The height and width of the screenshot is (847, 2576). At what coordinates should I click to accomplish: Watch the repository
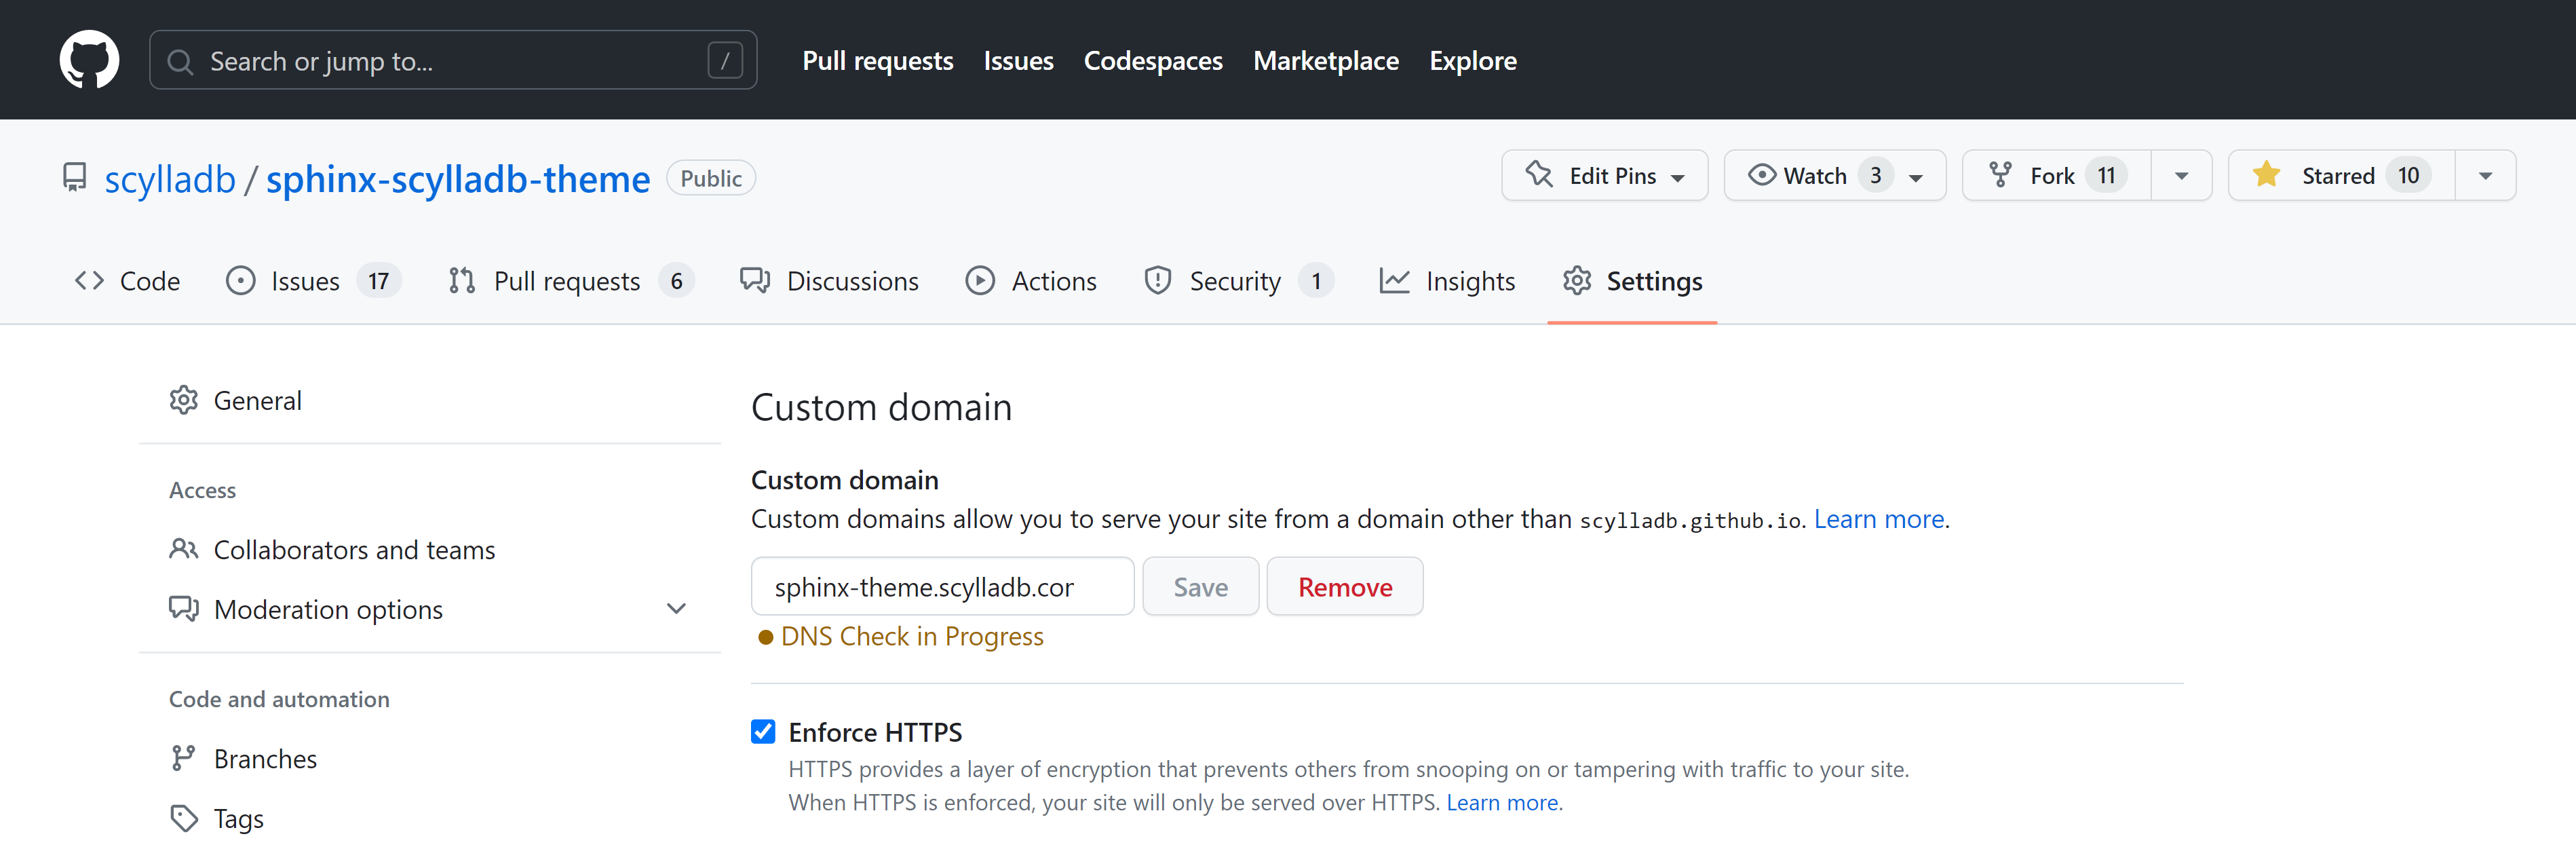[x=1813, y=175]
